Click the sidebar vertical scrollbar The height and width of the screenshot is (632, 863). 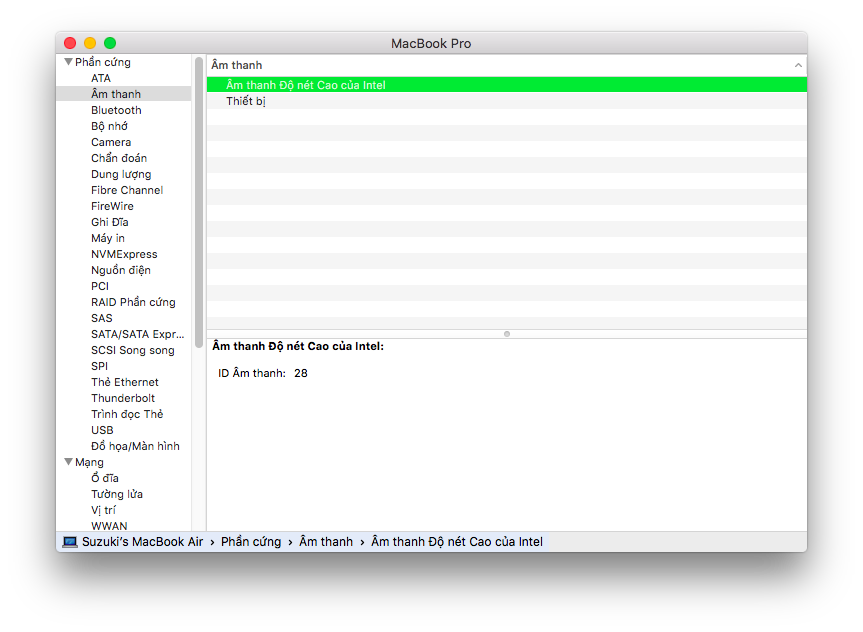pyautogui.click(x=199, y=200)
